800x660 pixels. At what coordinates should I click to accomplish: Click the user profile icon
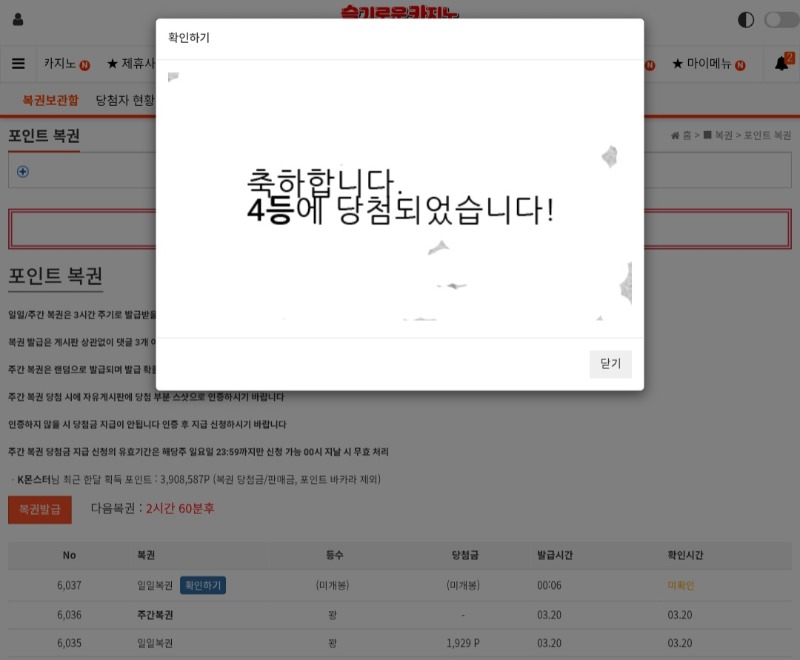coord(18,20)
